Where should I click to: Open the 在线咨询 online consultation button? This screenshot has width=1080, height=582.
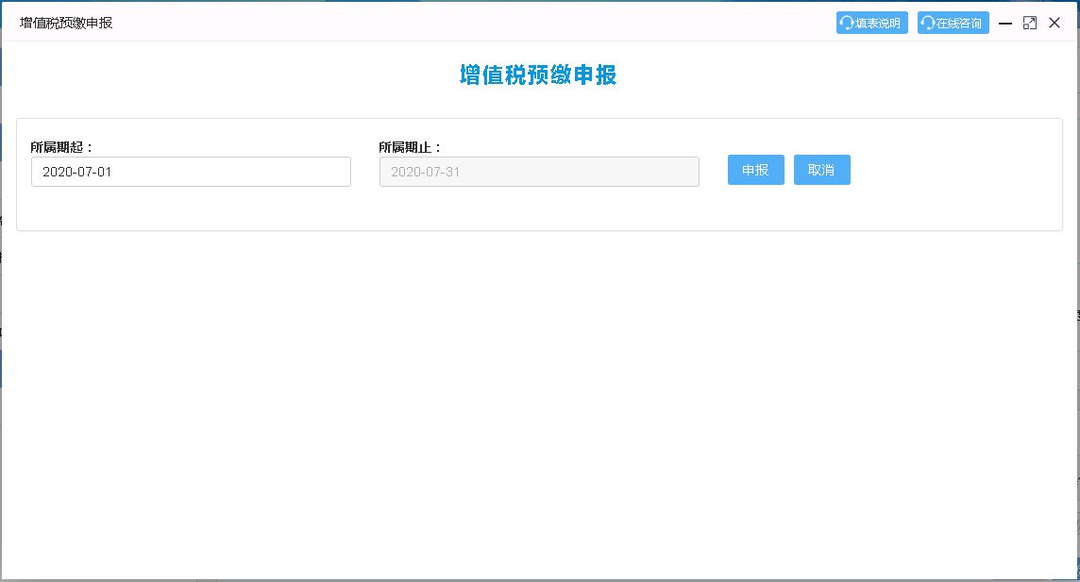[953, 23]
